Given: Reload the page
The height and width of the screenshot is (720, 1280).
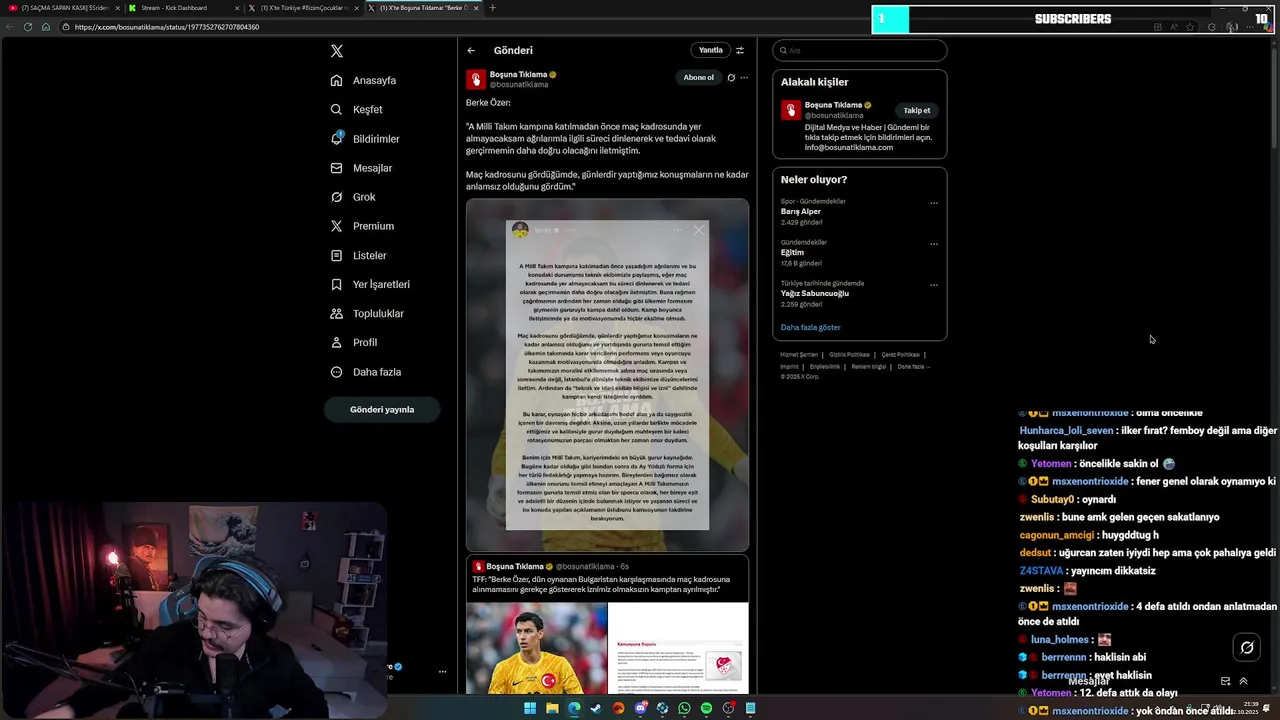Looking at the screenshot, I should pyautogui.click(x=28, y=27).
